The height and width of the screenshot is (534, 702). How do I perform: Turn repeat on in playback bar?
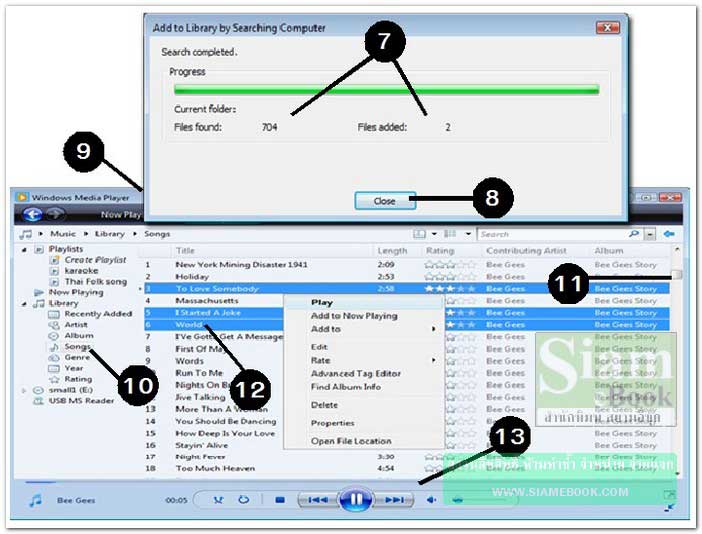[x=244, y=500]
